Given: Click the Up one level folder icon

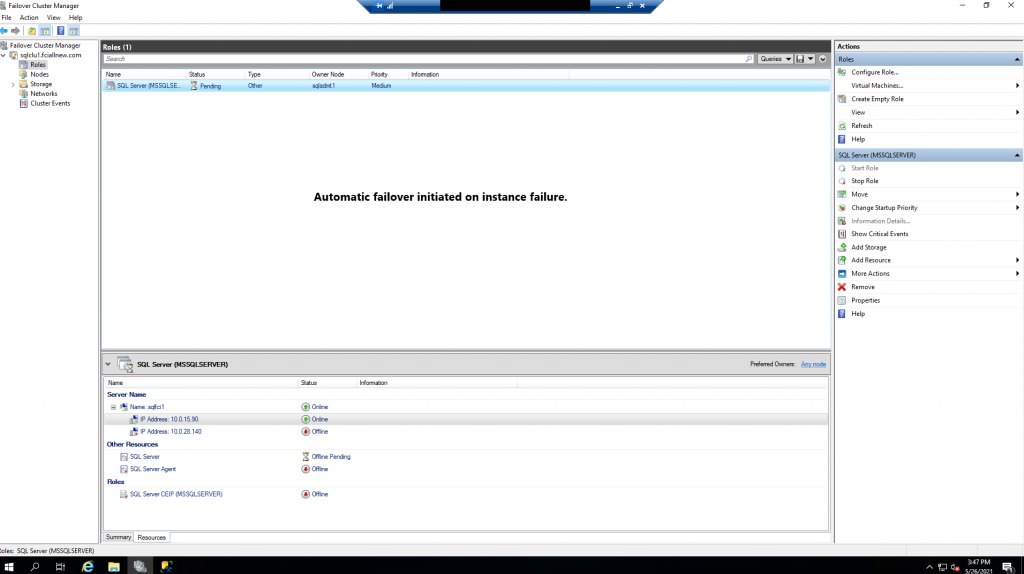Looking at the screenshot, I should tap(32, 31).
